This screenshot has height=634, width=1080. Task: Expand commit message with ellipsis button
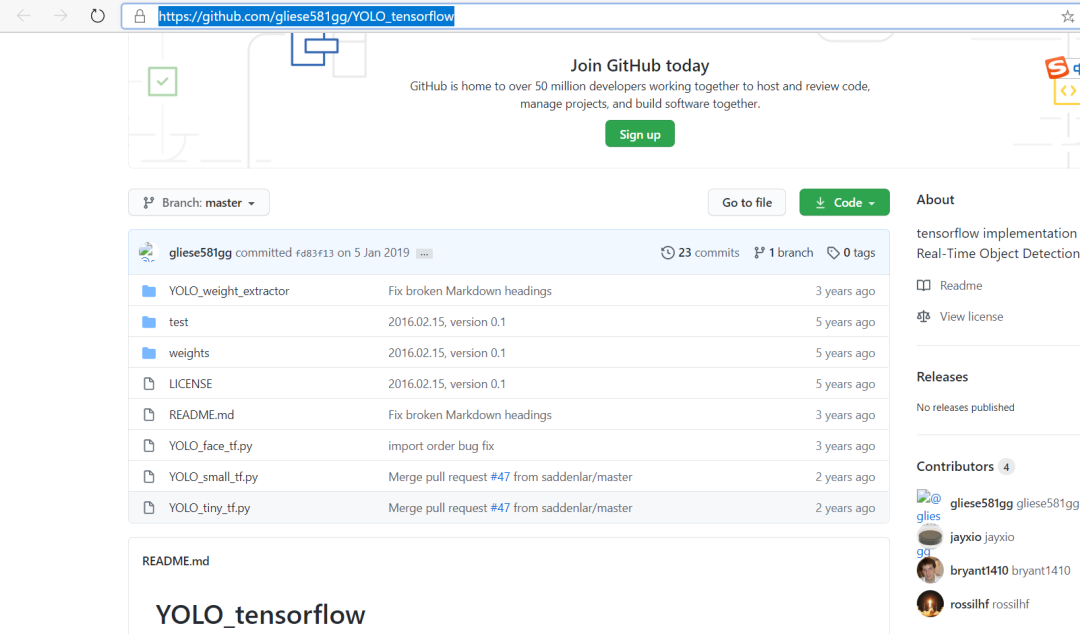(424, 254)
